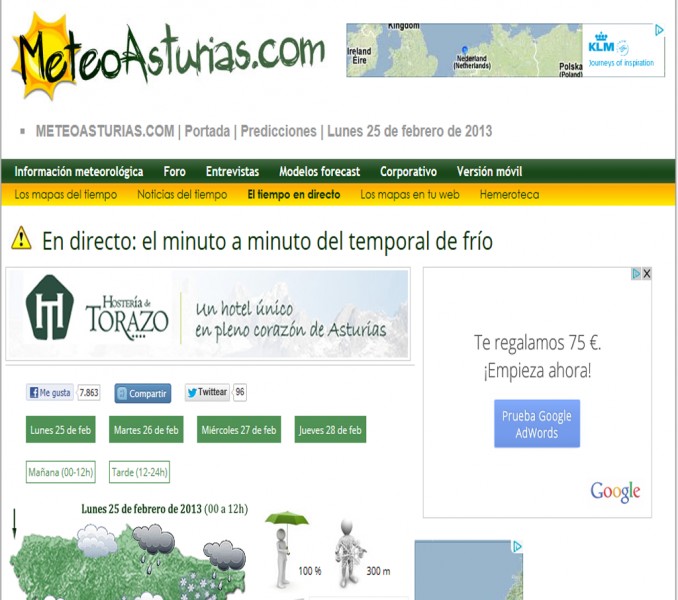The image size is (678, 600).
Task: Open the Información meteorológica menu
Action: (79, 172)
